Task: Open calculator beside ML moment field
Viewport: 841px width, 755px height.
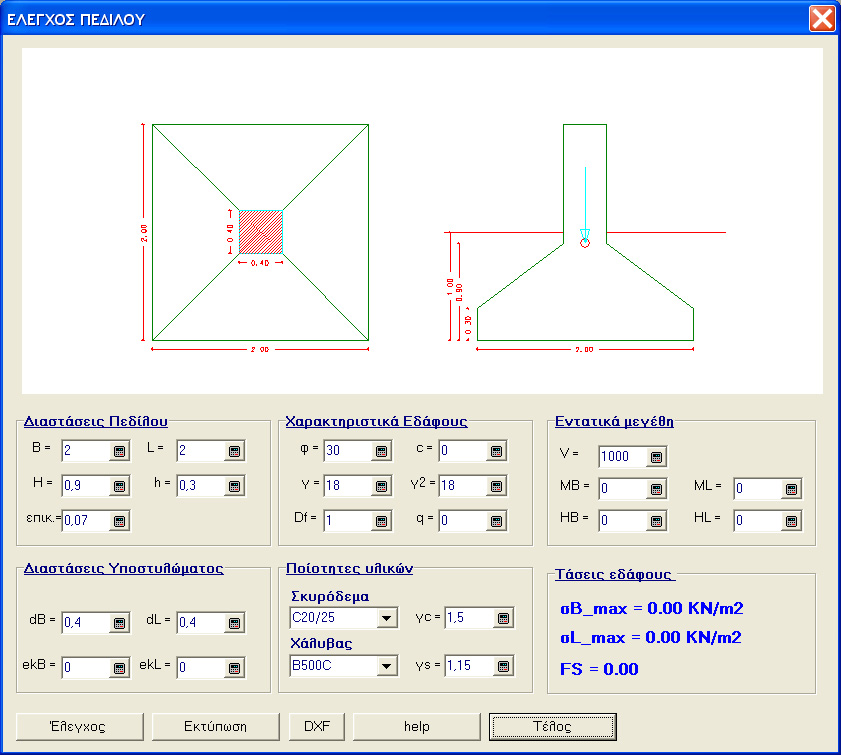Action: [x=791, y=489]
